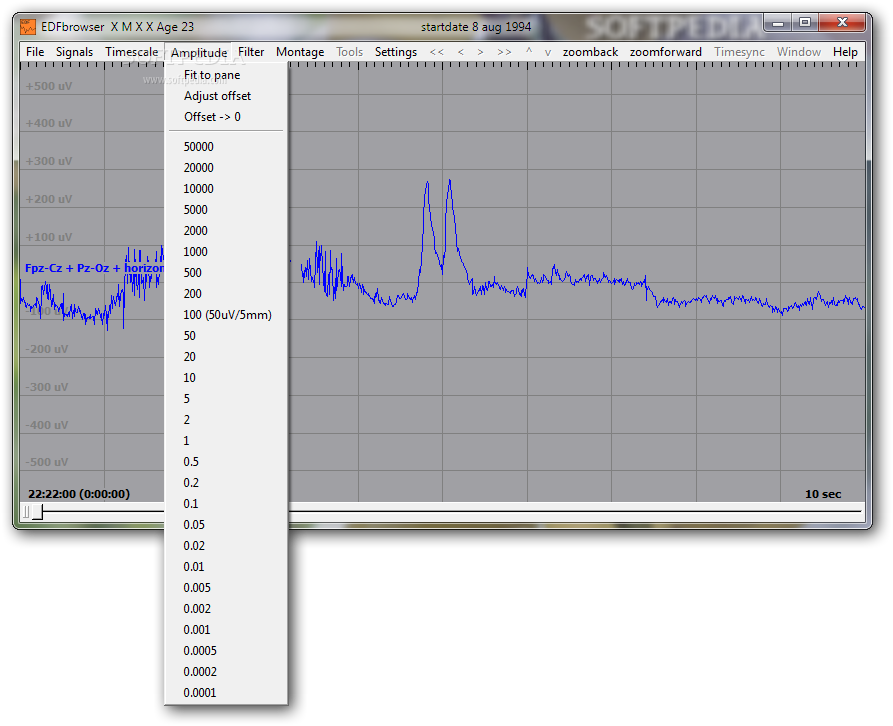Close the EDFbrowser window
The height and width of the screenshot is (726, 893).
pos(842,23)
